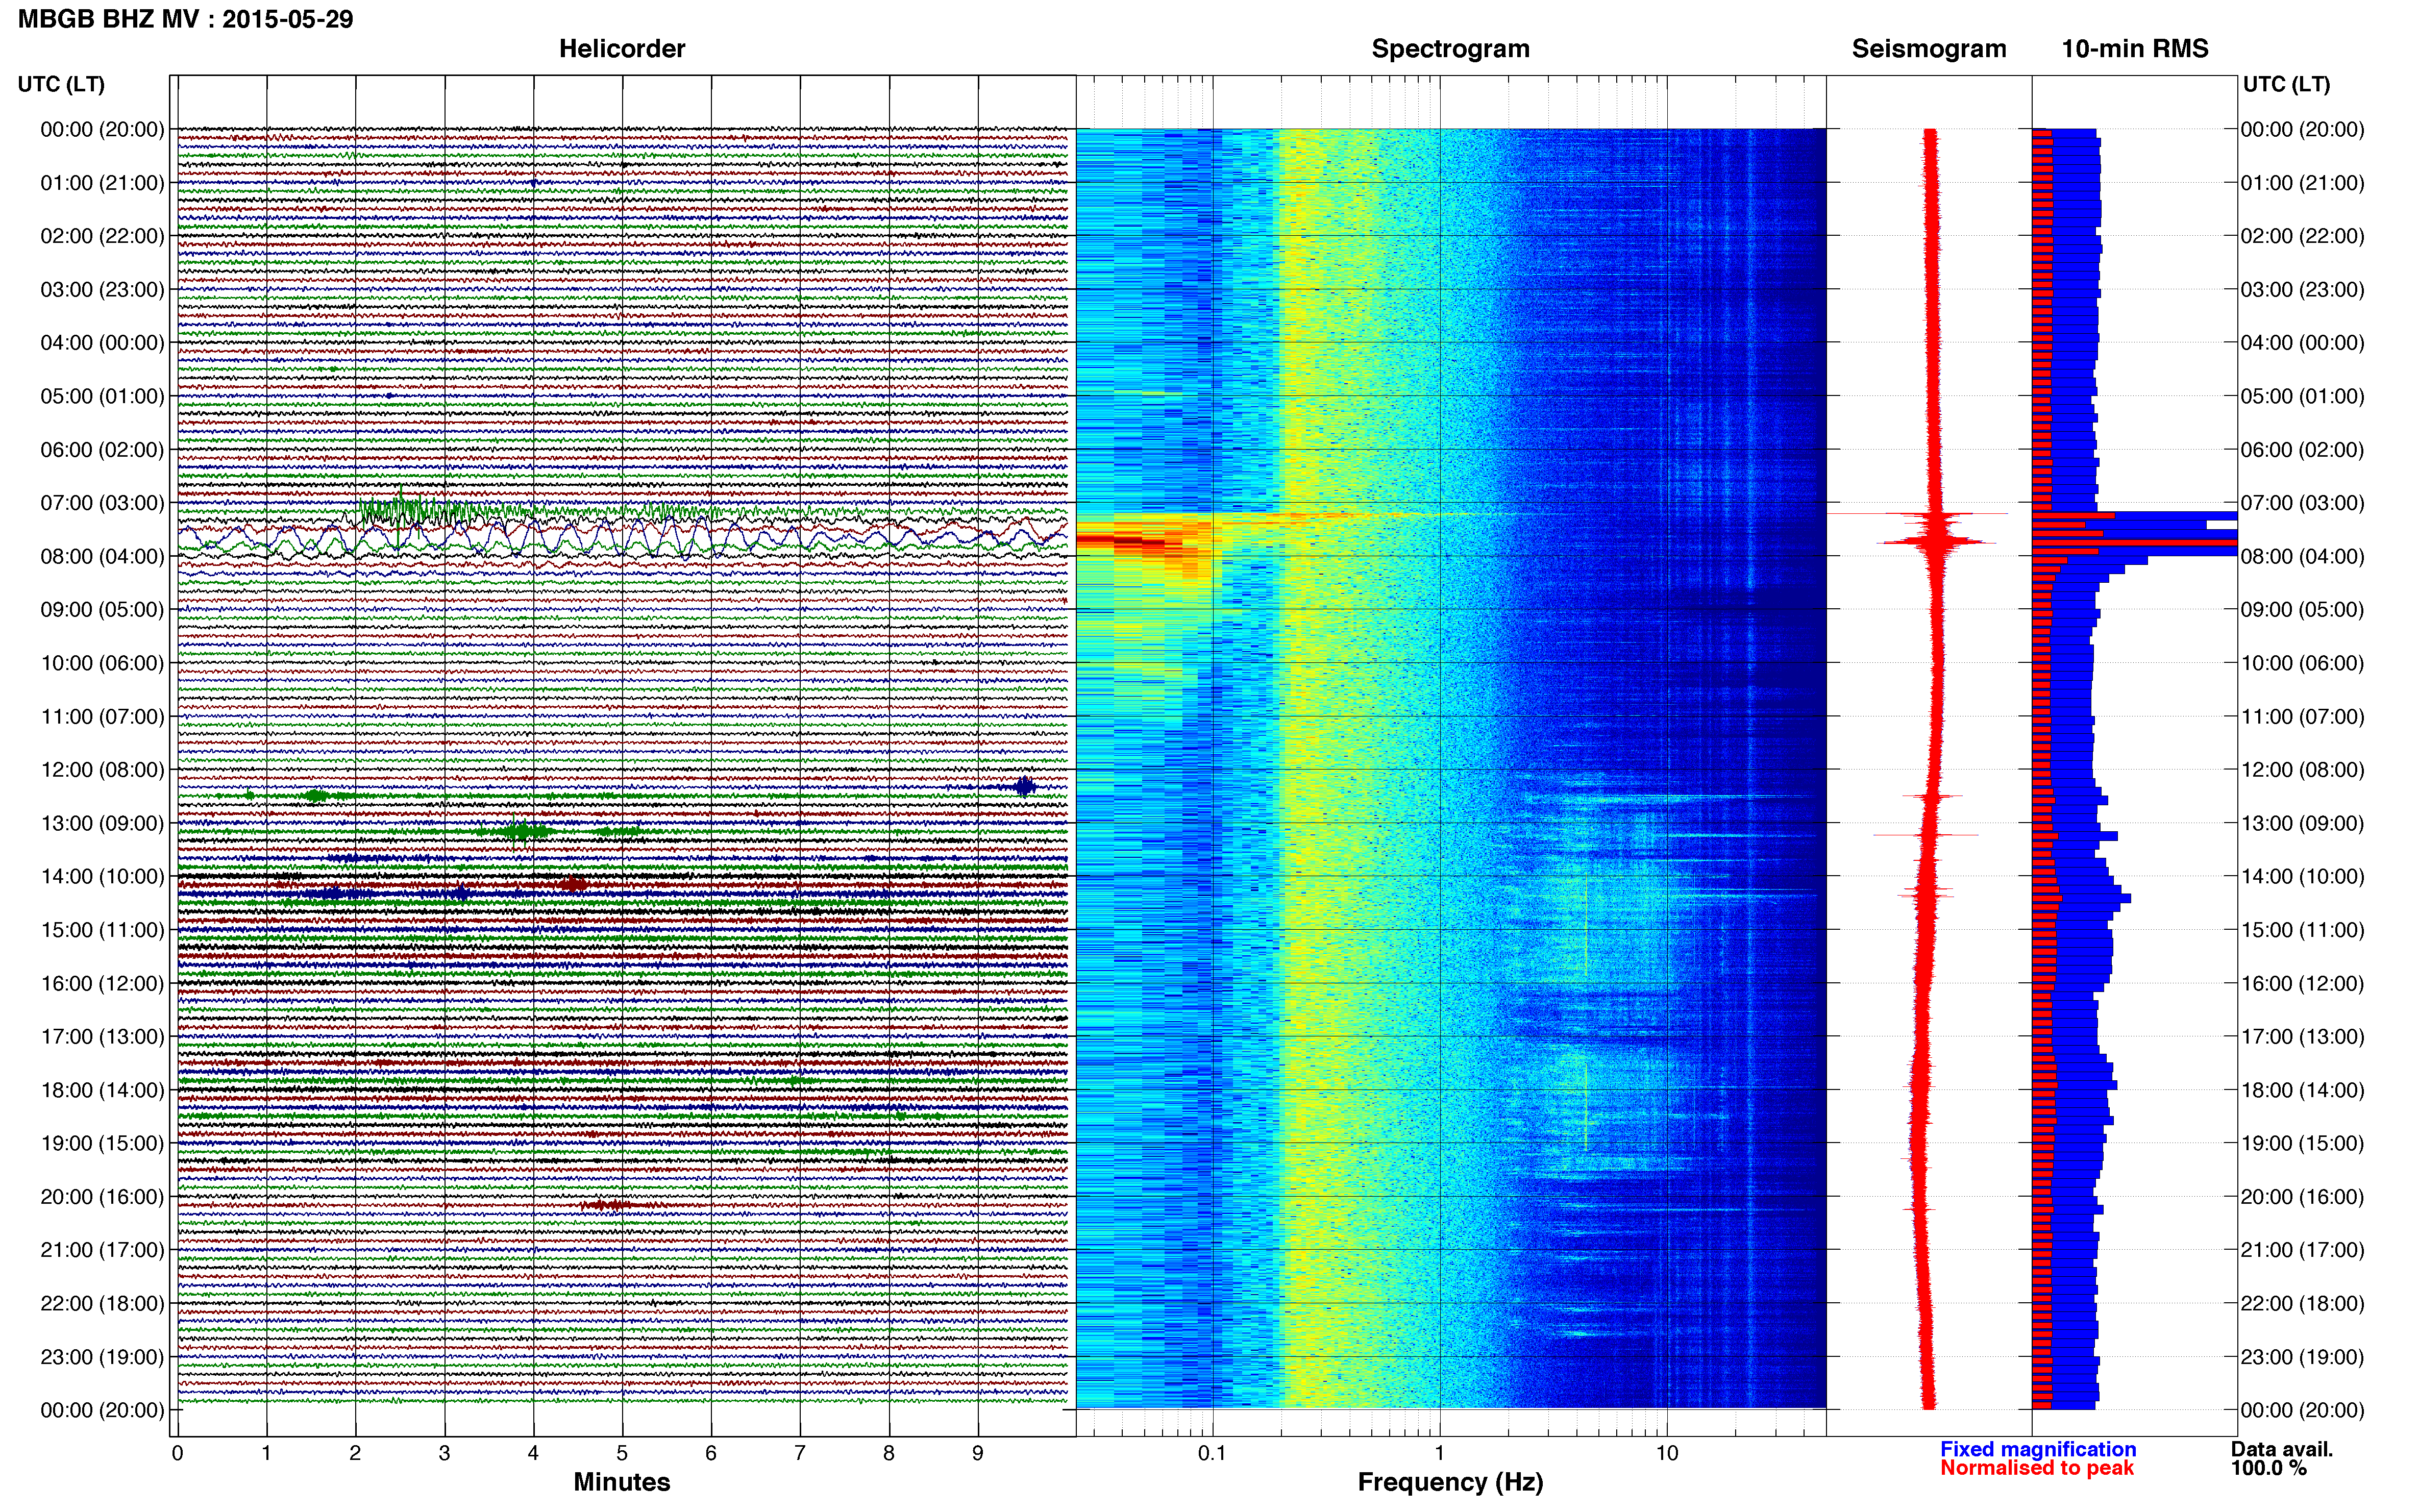The height and width of the screenshot is (1512, 2419).
Task: Click 18:00 (14:00) on the helicorder time axis
Action: 102,1090
